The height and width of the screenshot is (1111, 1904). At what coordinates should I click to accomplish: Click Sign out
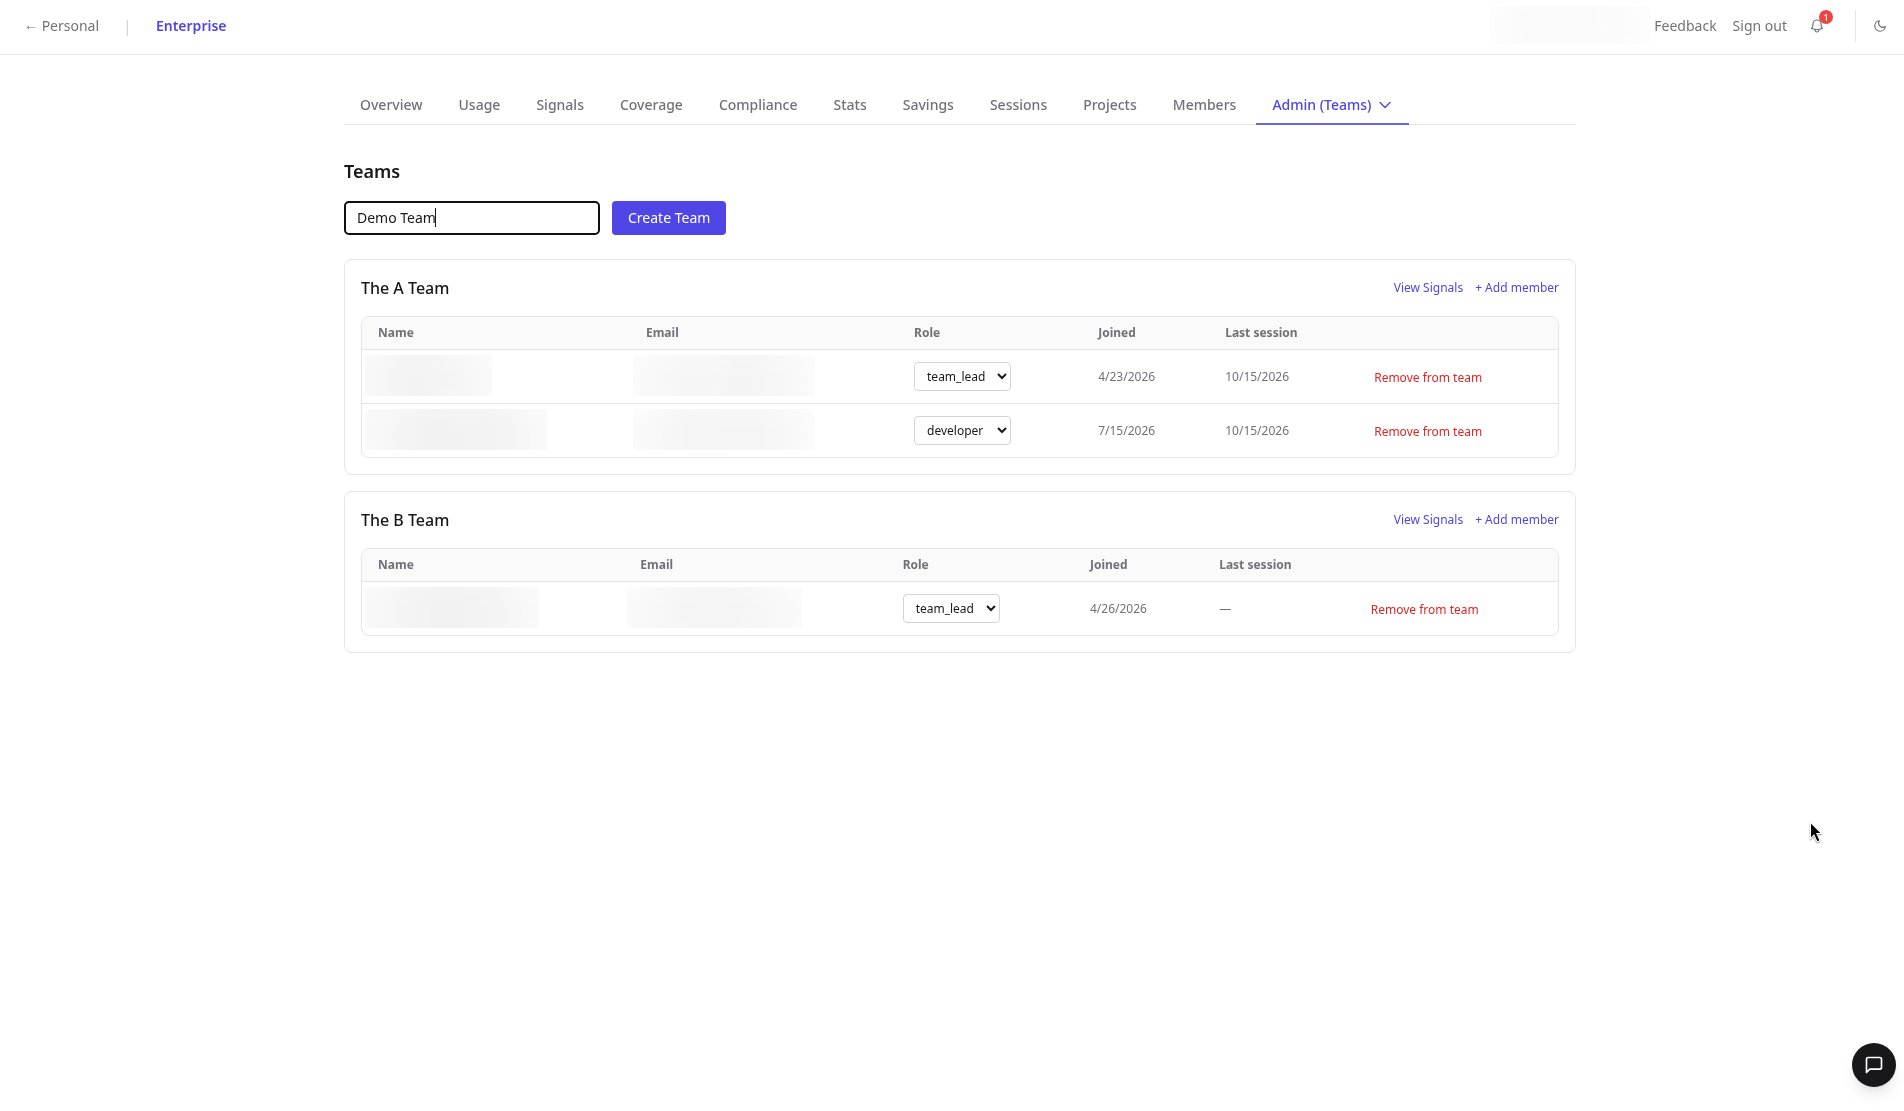(1759, 26)
